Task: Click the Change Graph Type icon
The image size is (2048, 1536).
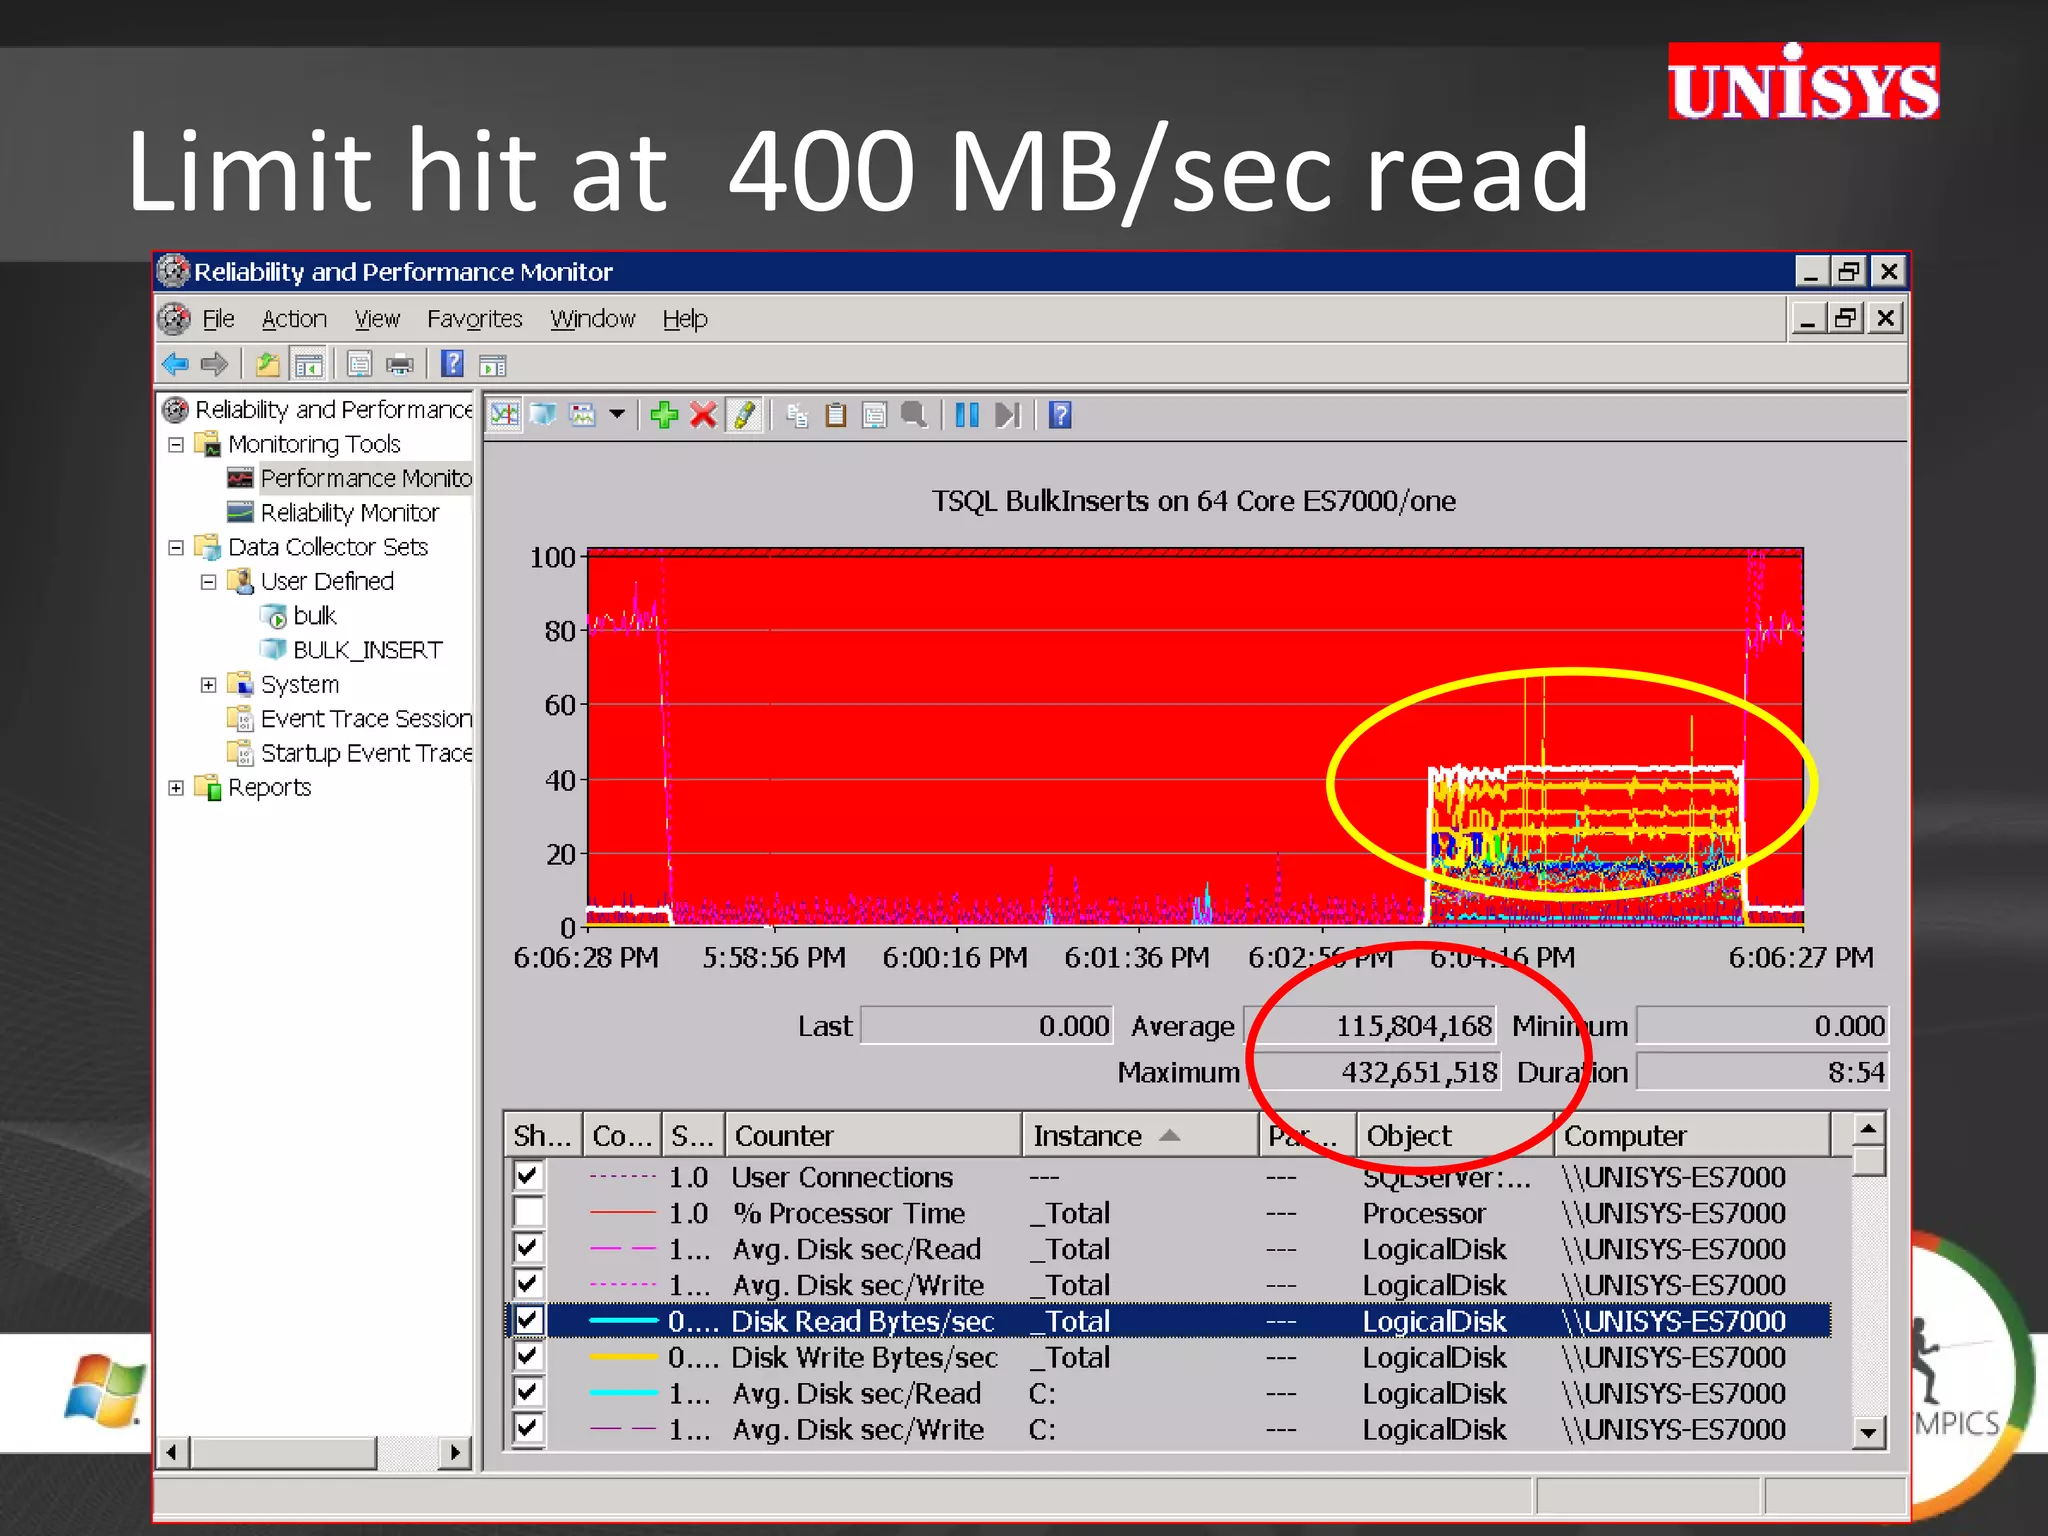Action: click(582, 414)
